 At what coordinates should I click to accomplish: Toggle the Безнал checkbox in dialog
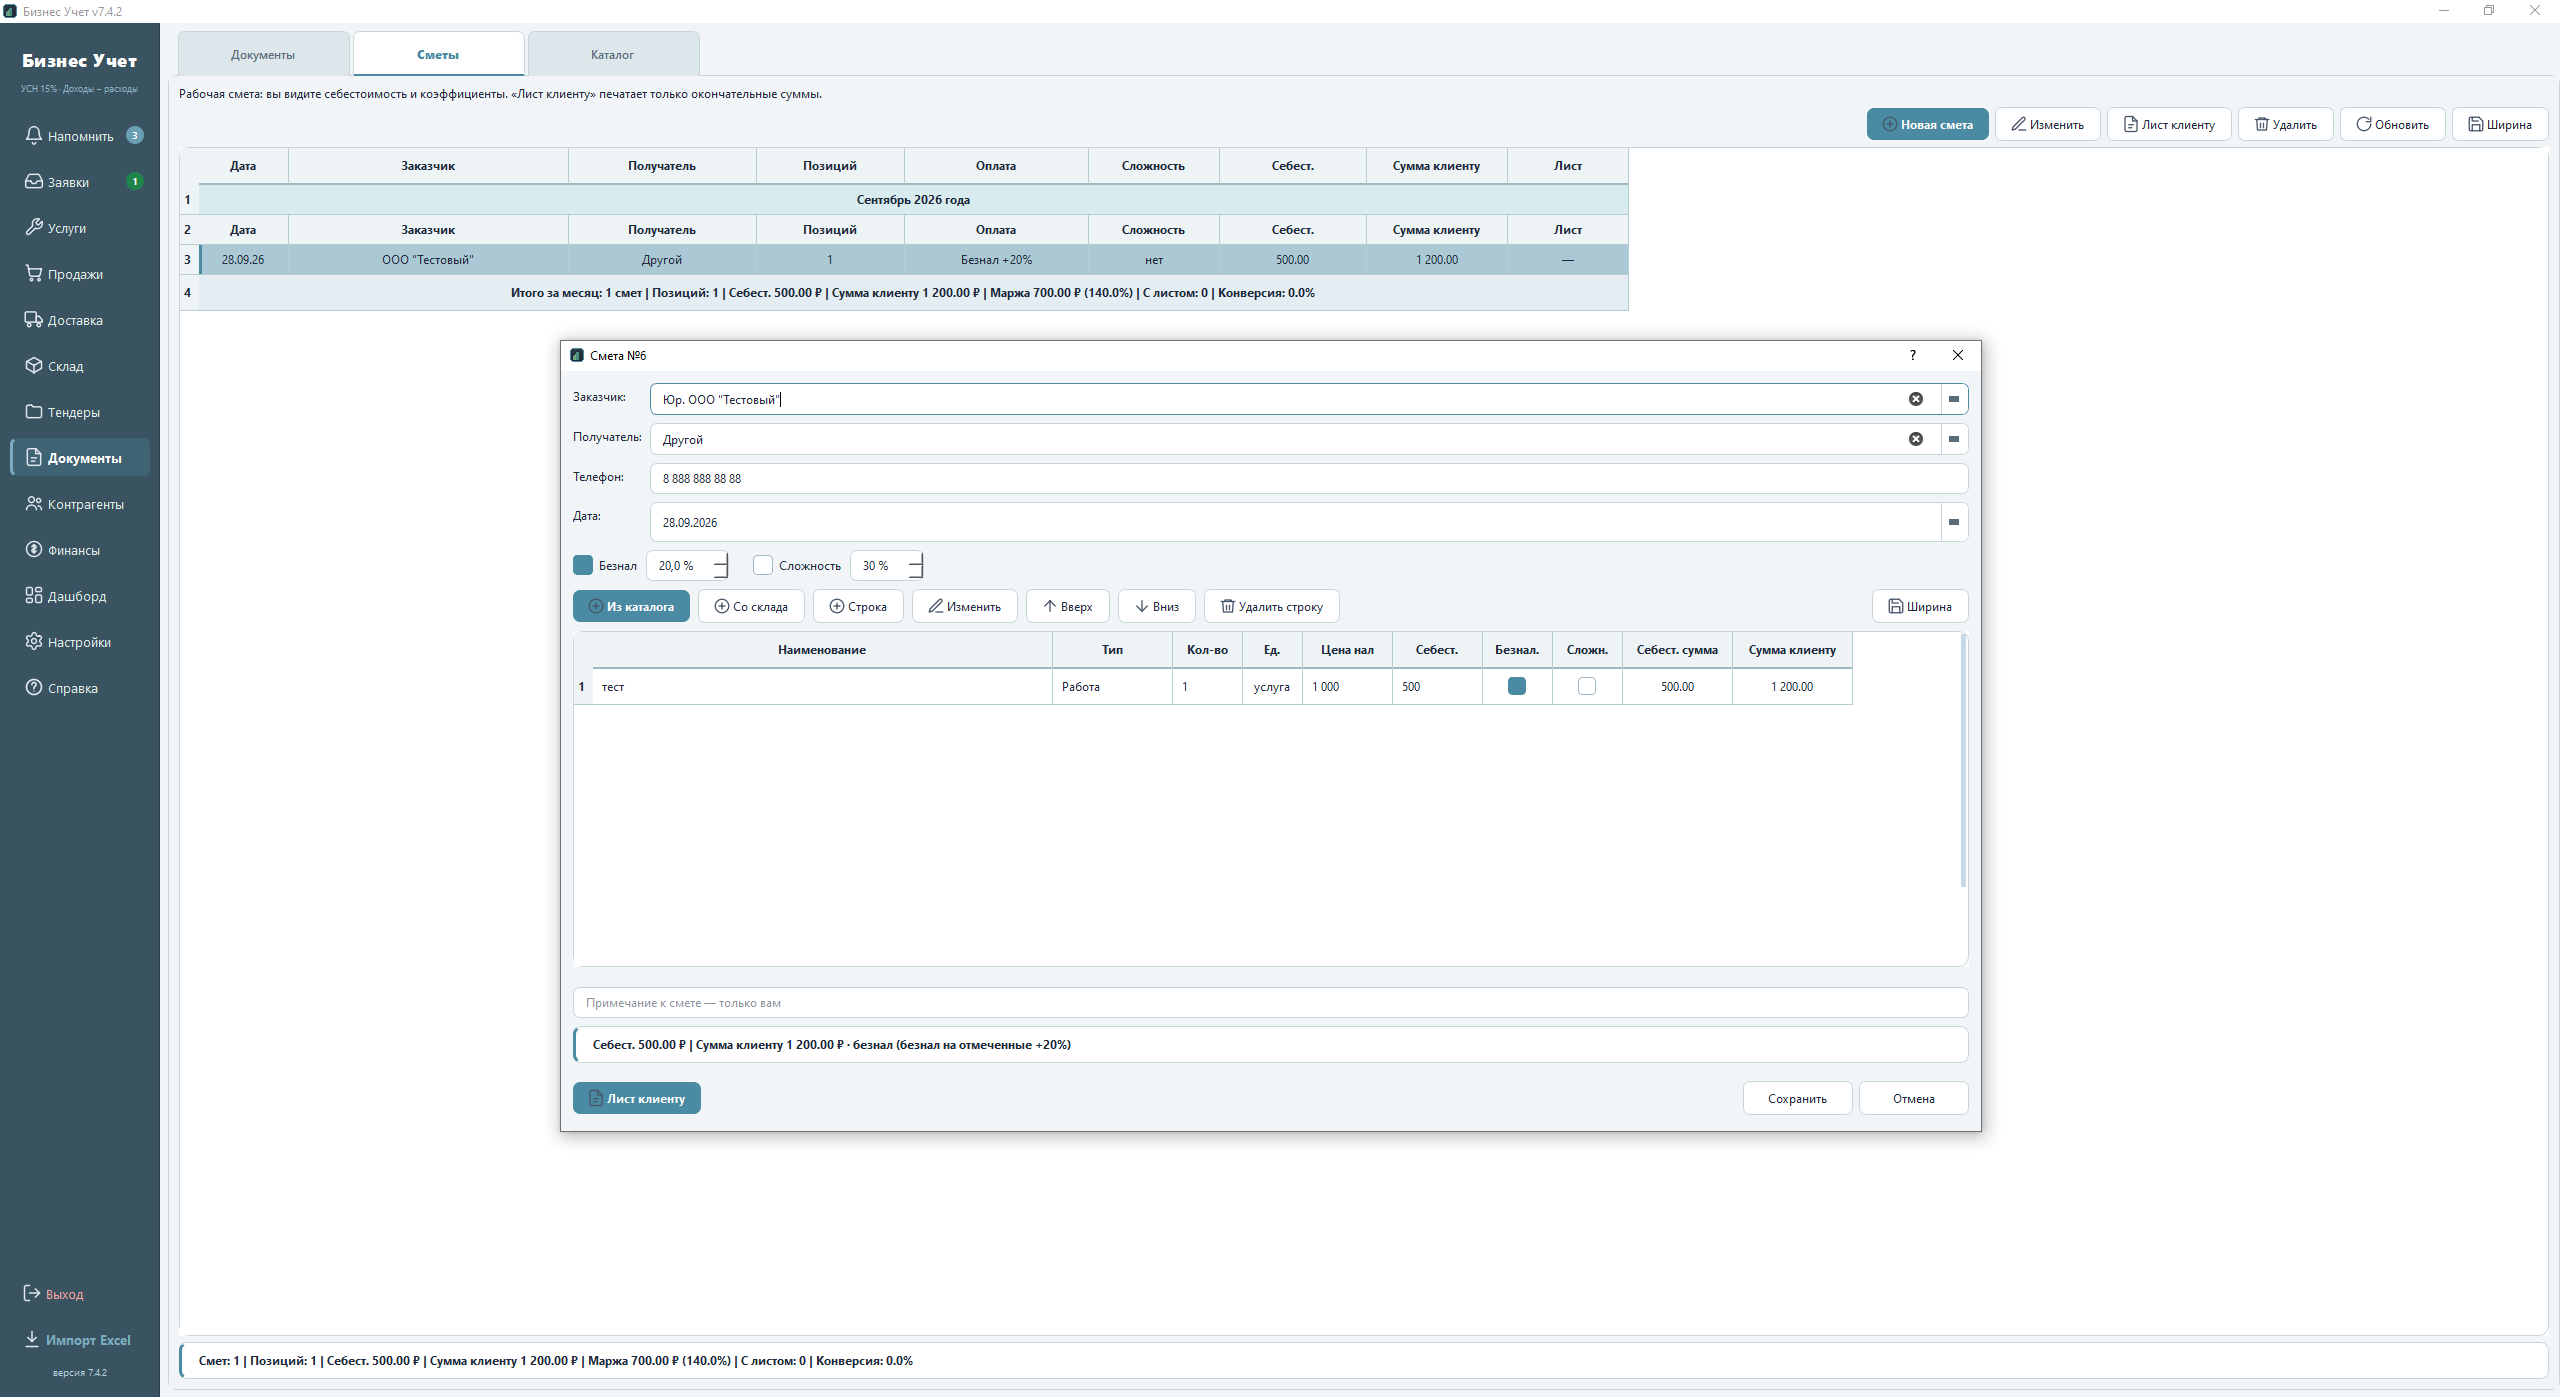click(x=583, y=565)
